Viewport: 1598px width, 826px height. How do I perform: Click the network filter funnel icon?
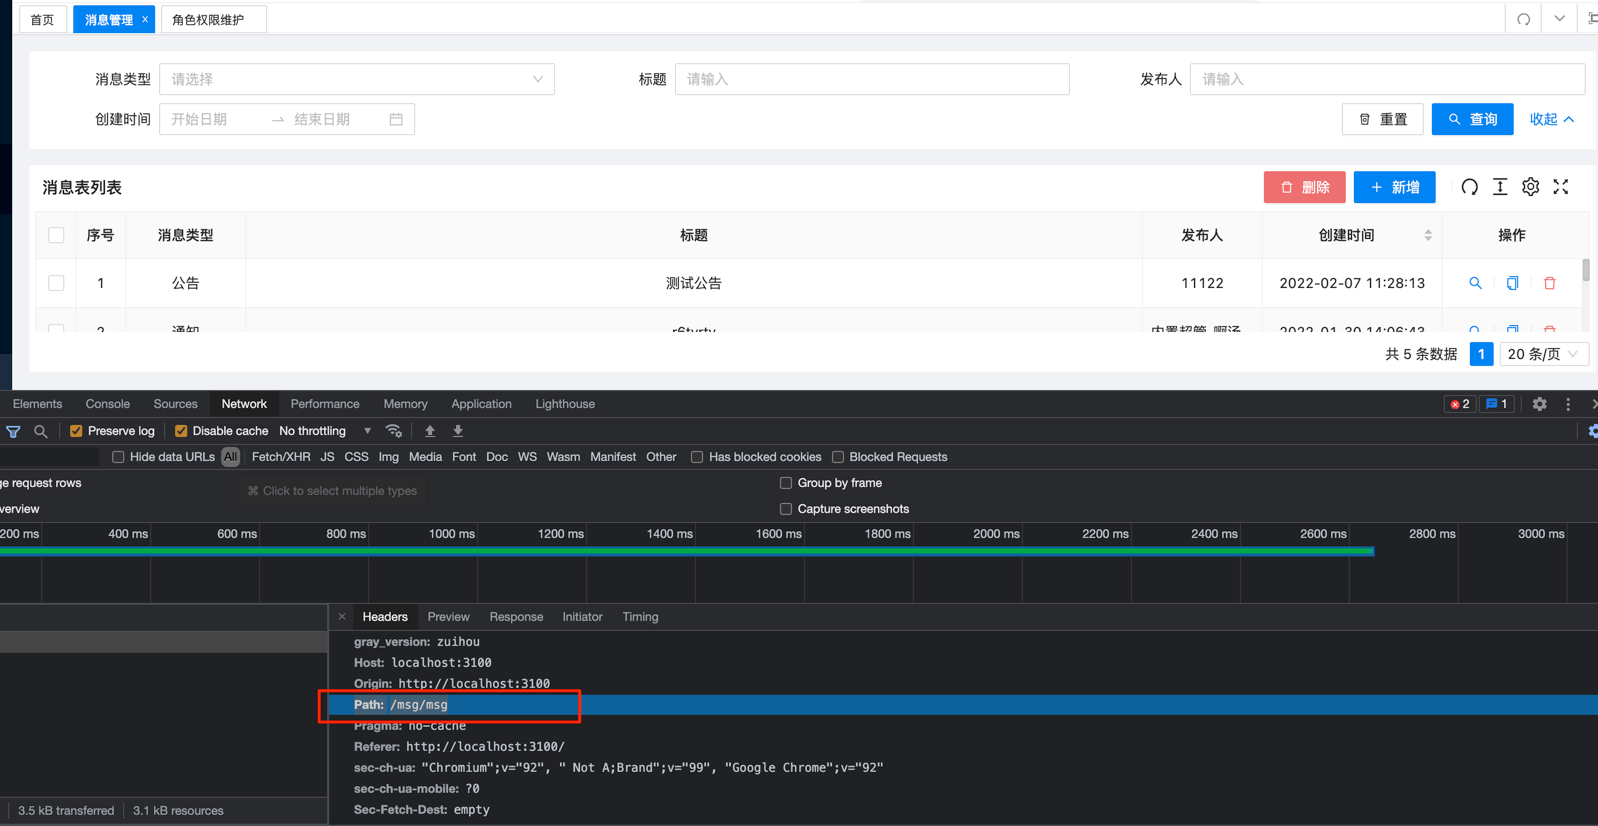click(13, 431)
